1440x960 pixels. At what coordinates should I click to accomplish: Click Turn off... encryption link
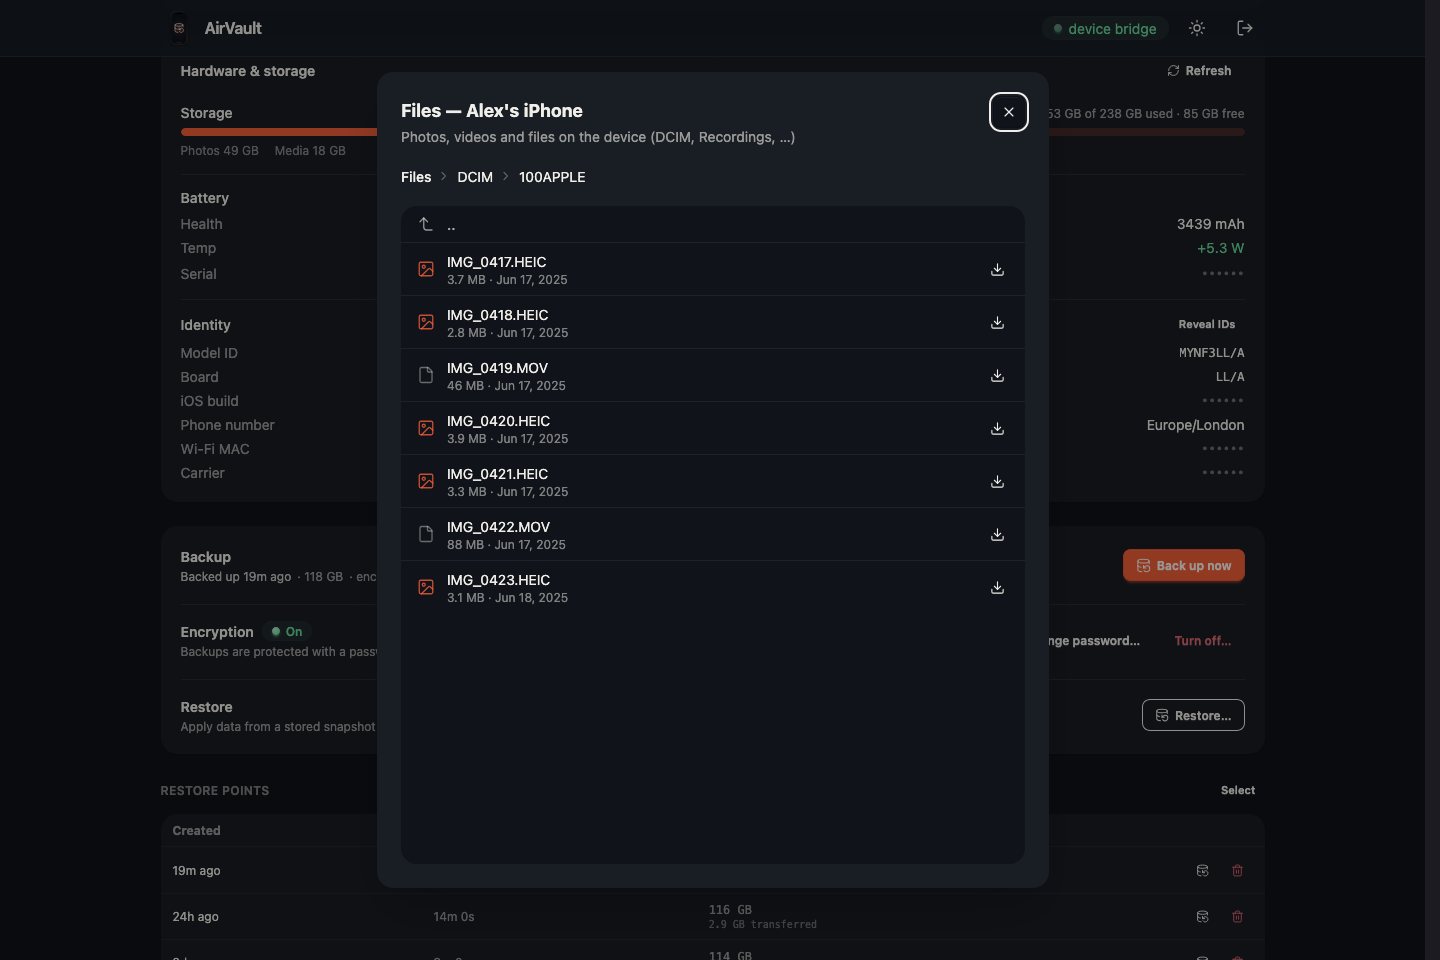click(1203, 641)
